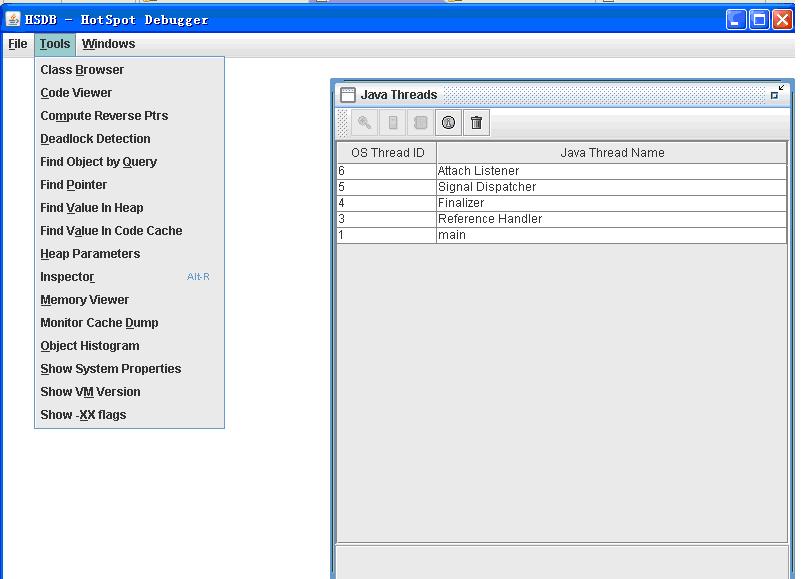The height and width of the screenshot is (579, 812).
Task: Open the Windows menu
Action: point(108,44)
